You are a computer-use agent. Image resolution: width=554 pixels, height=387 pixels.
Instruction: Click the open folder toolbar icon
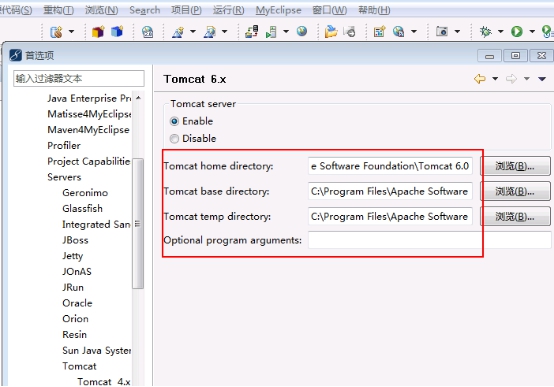pyautogui.click(x=331, y=31)
